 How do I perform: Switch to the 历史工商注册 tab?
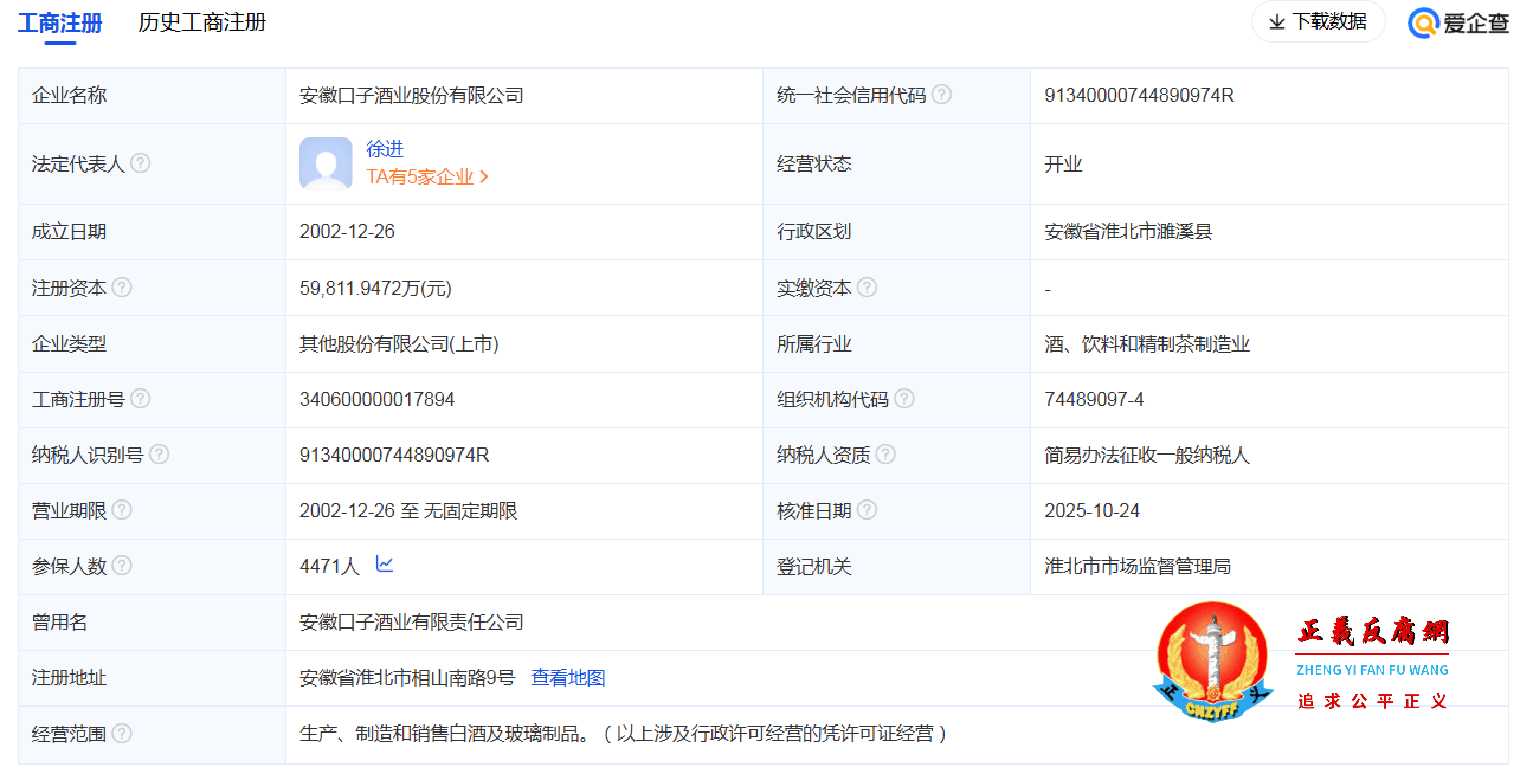tap(200, 21)
